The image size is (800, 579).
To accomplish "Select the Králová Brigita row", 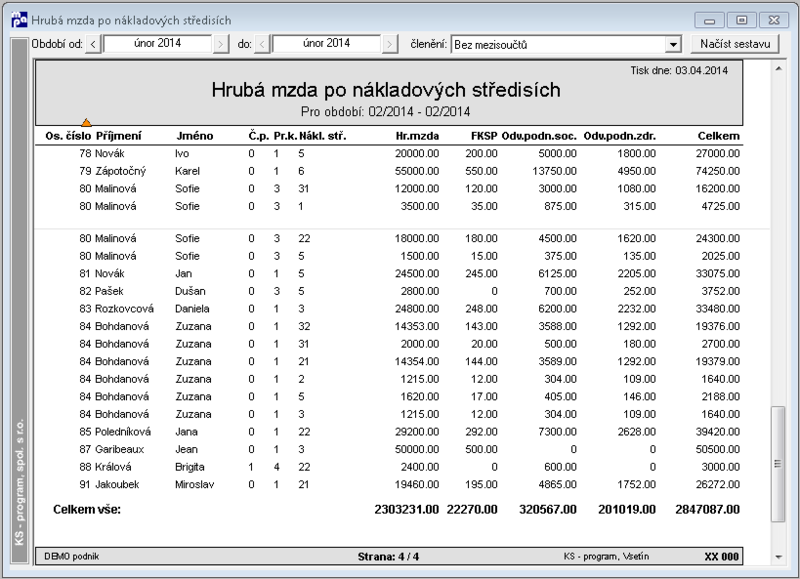I will pyautogui.click(x=389, y=467).
